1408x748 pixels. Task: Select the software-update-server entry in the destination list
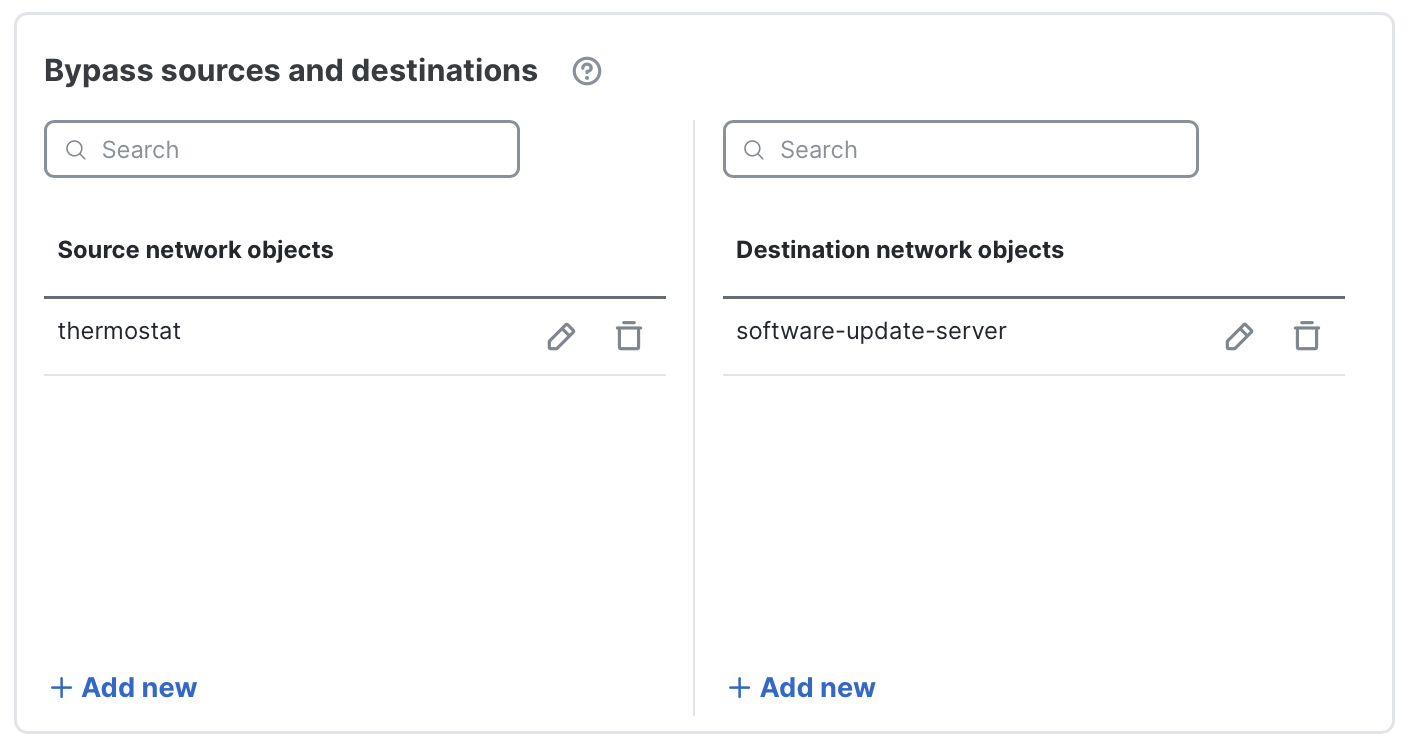[871, 331]
